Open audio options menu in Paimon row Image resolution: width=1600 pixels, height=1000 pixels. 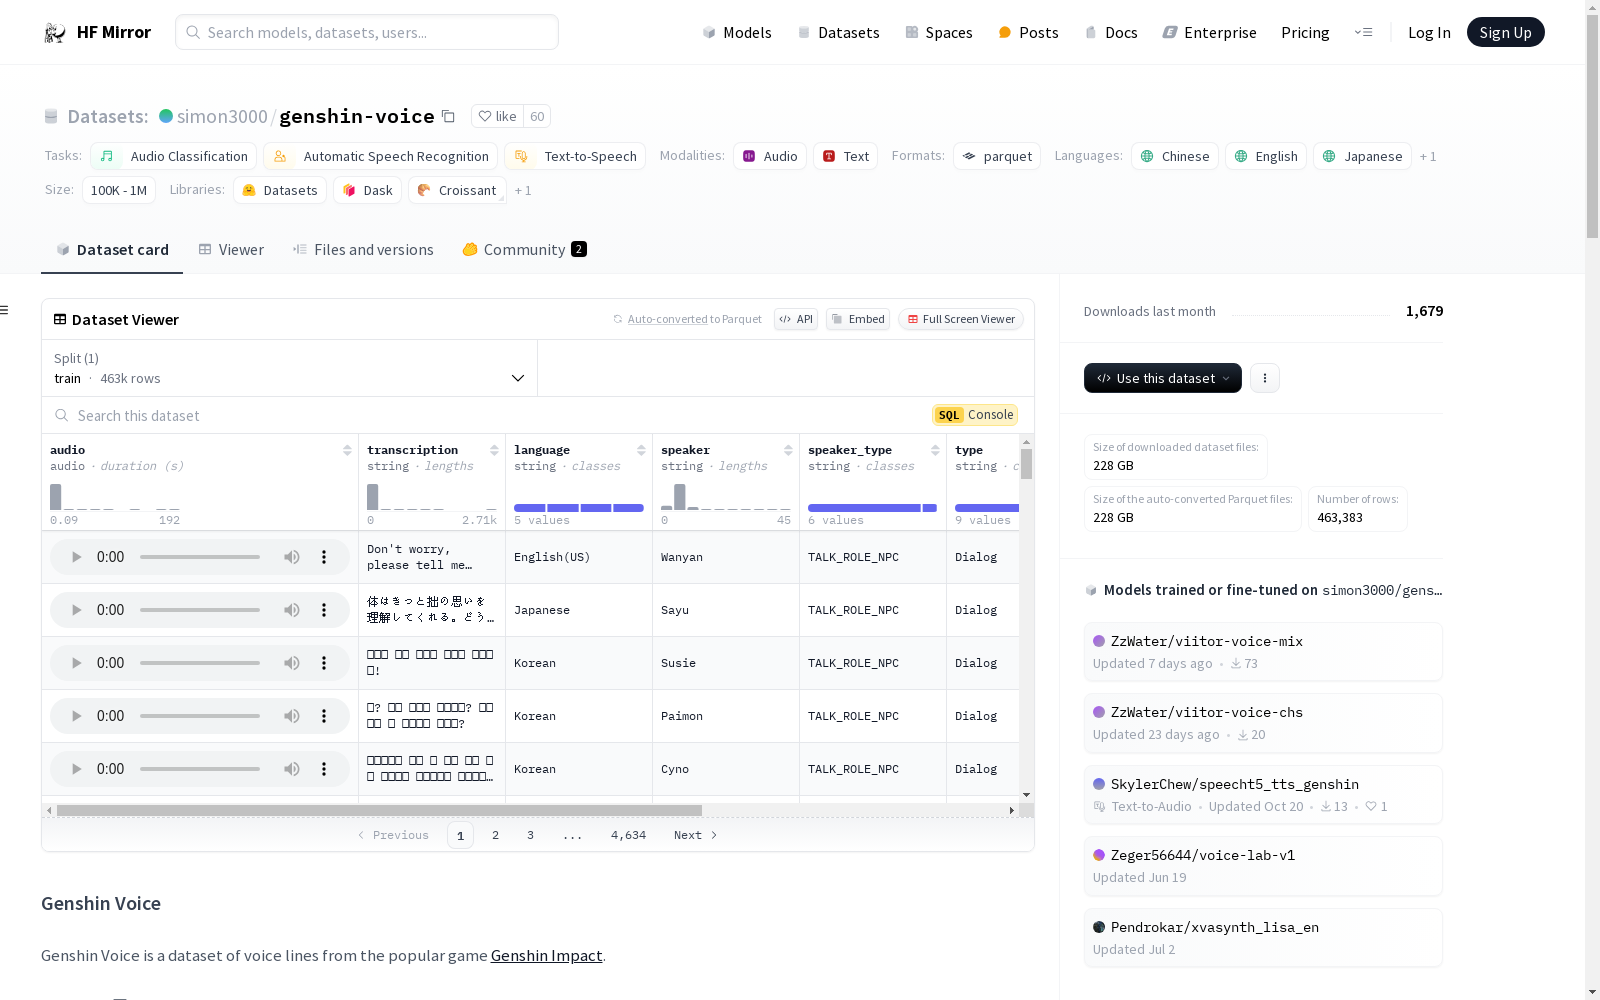coord(324,716)
